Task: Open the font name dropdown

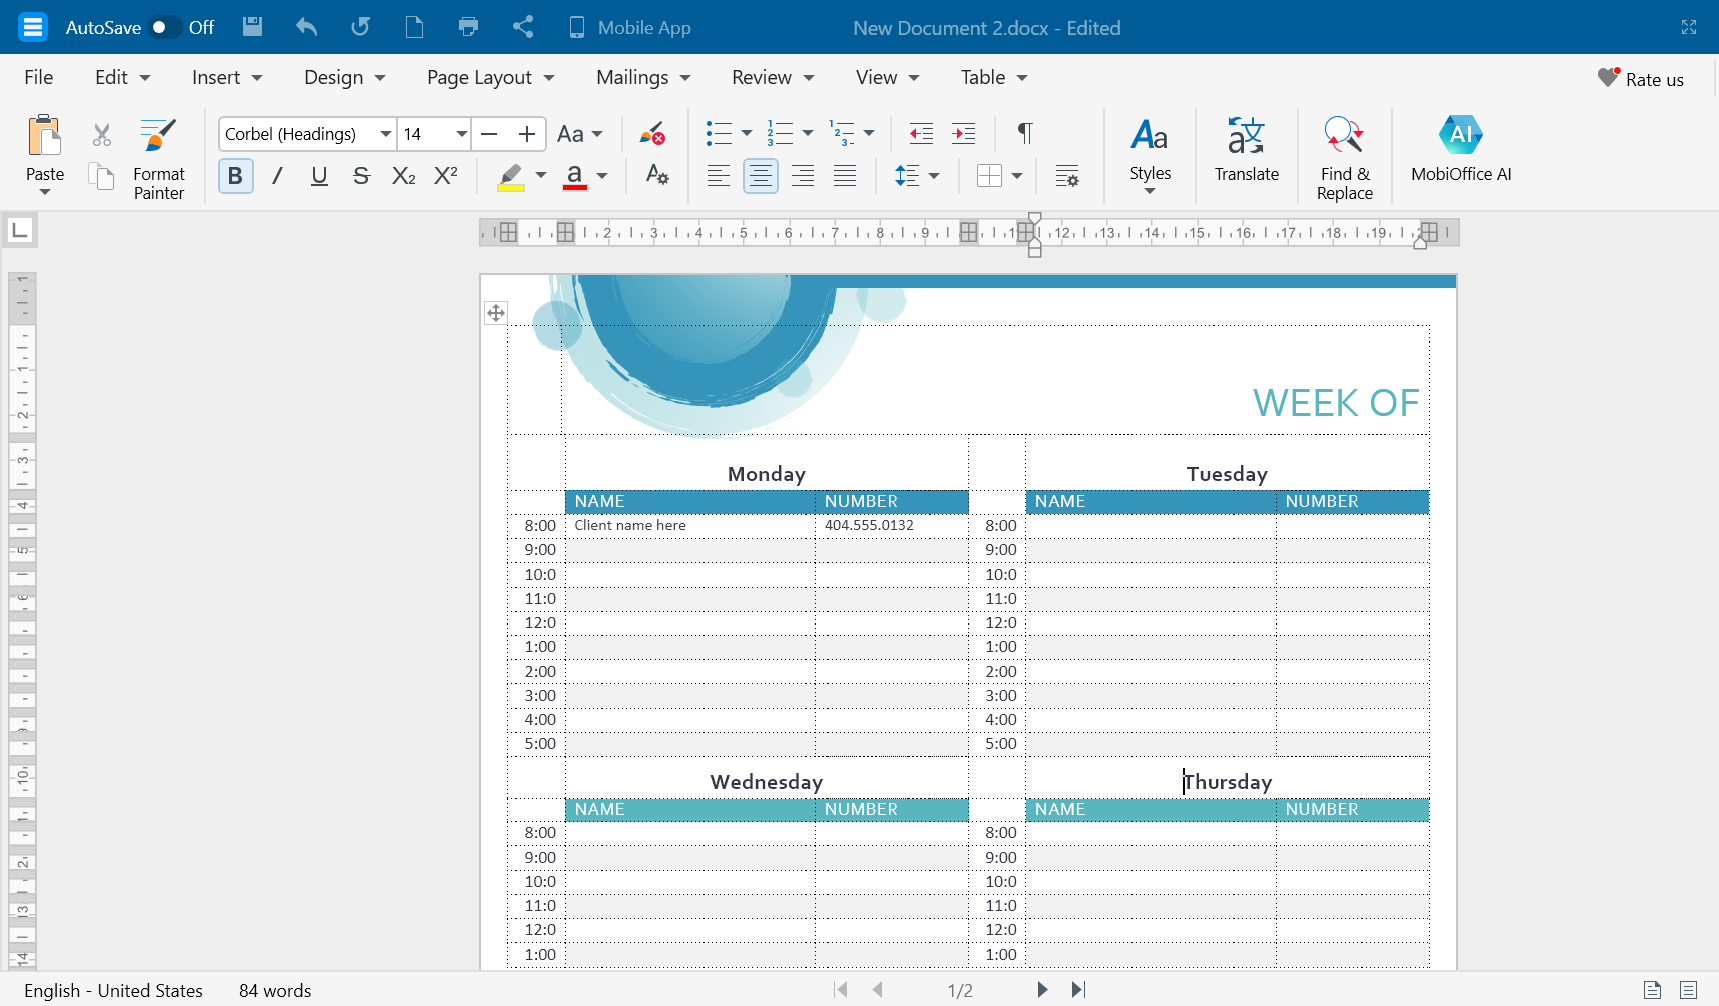Action: click(x=385, y=134)
